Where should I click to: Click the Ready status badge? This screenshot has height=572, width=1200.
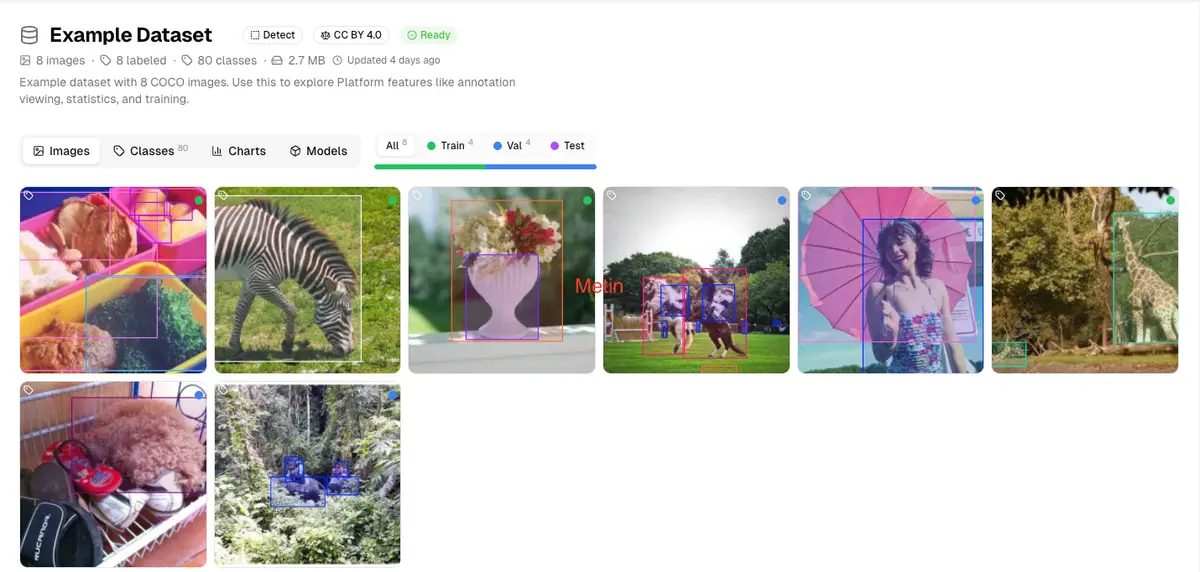click(429, 35)
